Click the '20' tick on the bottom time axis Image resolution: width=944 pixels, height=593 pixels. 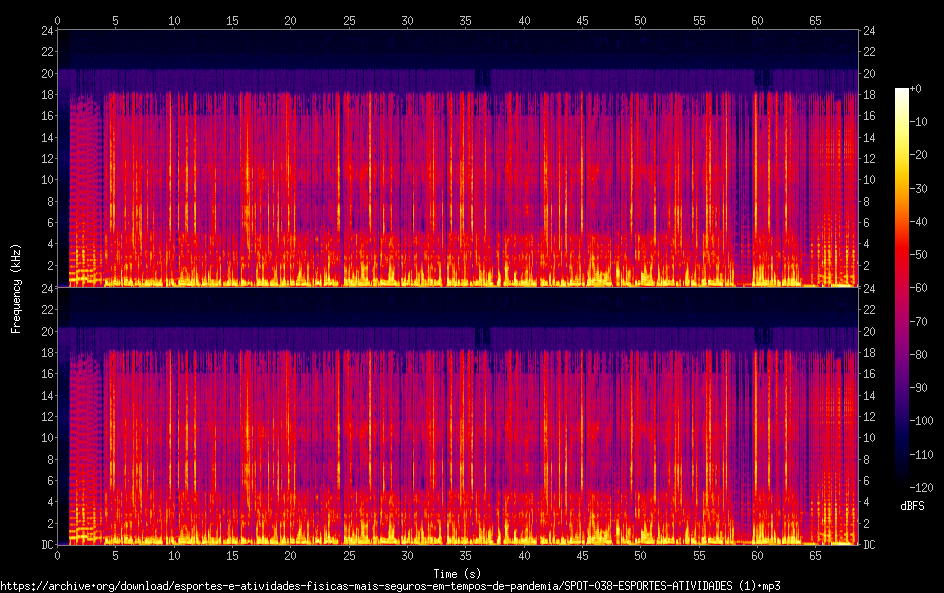290,556
